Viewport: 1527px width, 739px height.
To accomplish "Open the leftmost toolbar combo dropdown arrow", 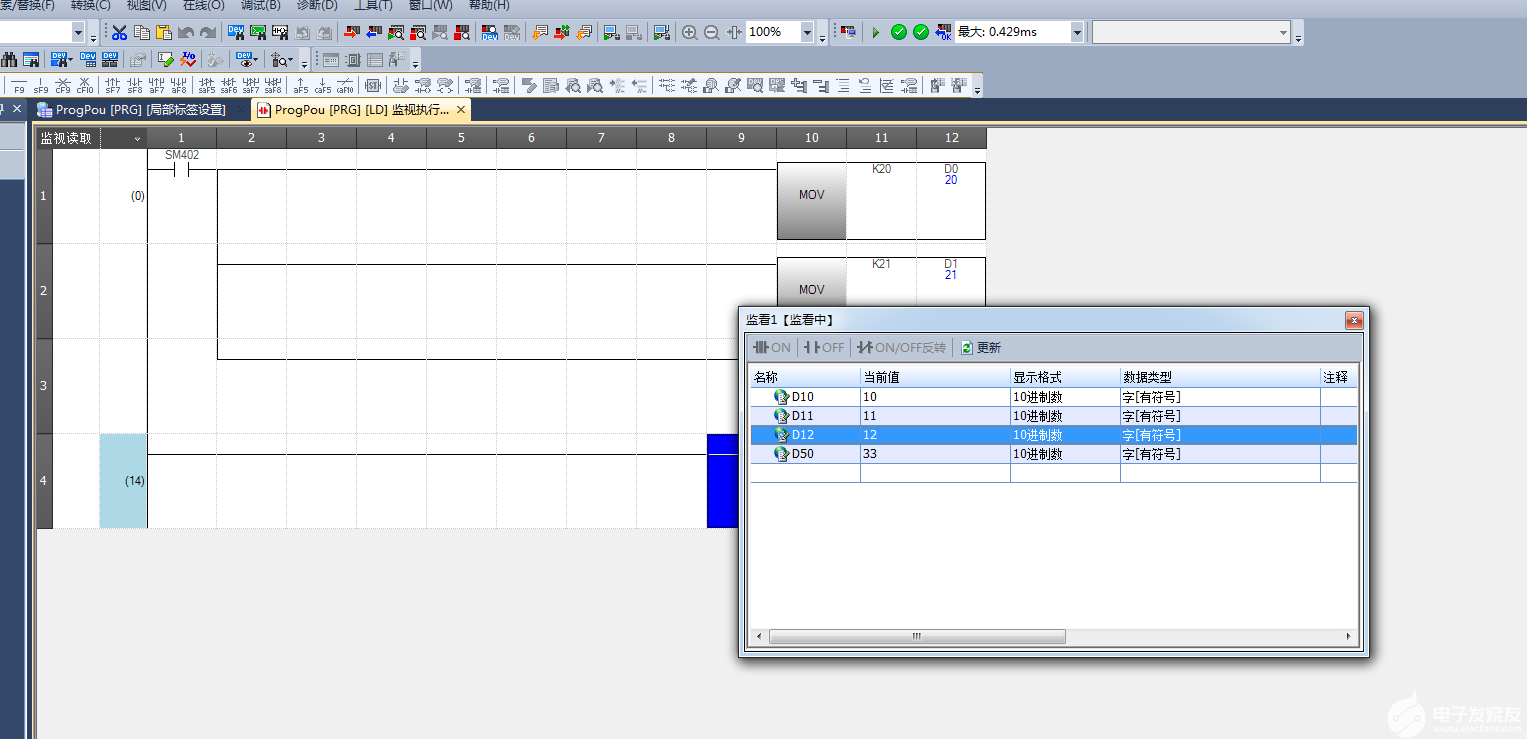I will 78,32.
